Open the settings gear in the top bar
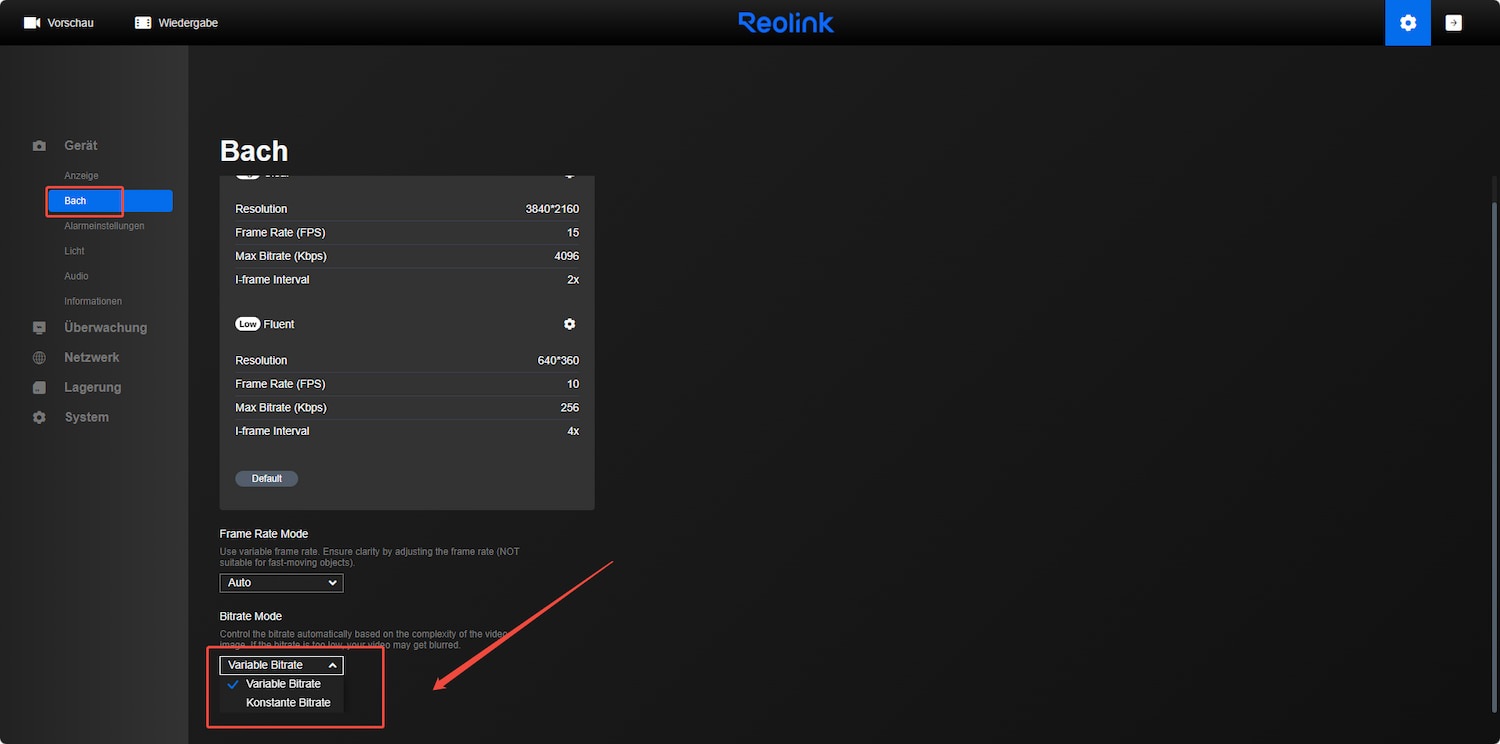The width and height of the screenshot is (1500, 744). click(1408, 23)
